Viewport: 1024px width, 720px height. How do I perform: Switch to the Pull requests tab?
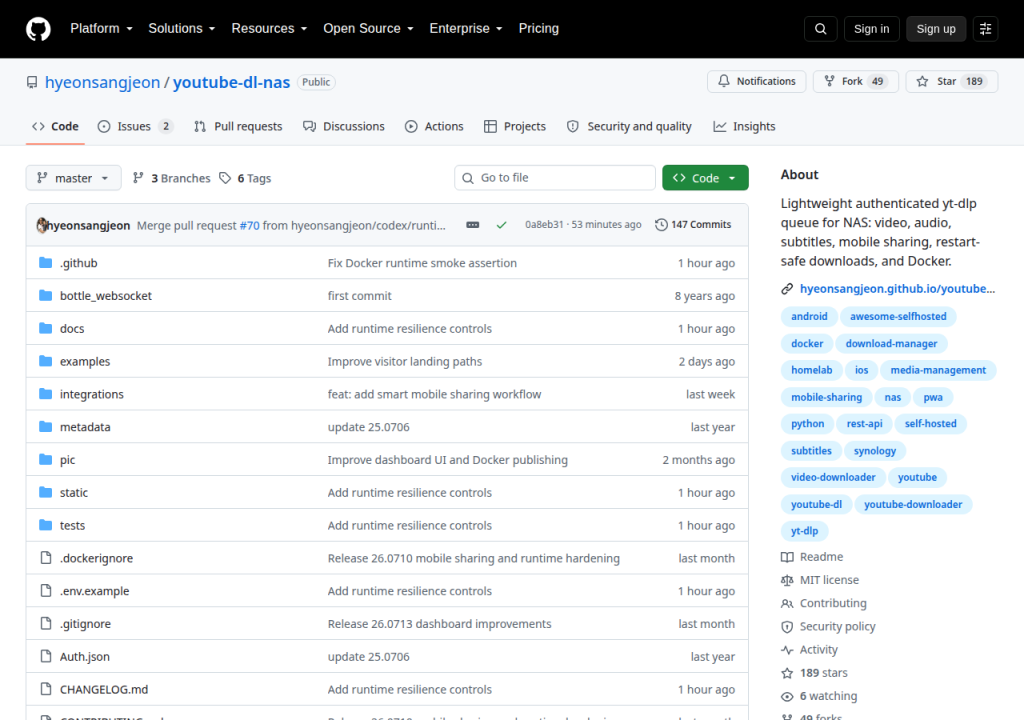[238, 127]
